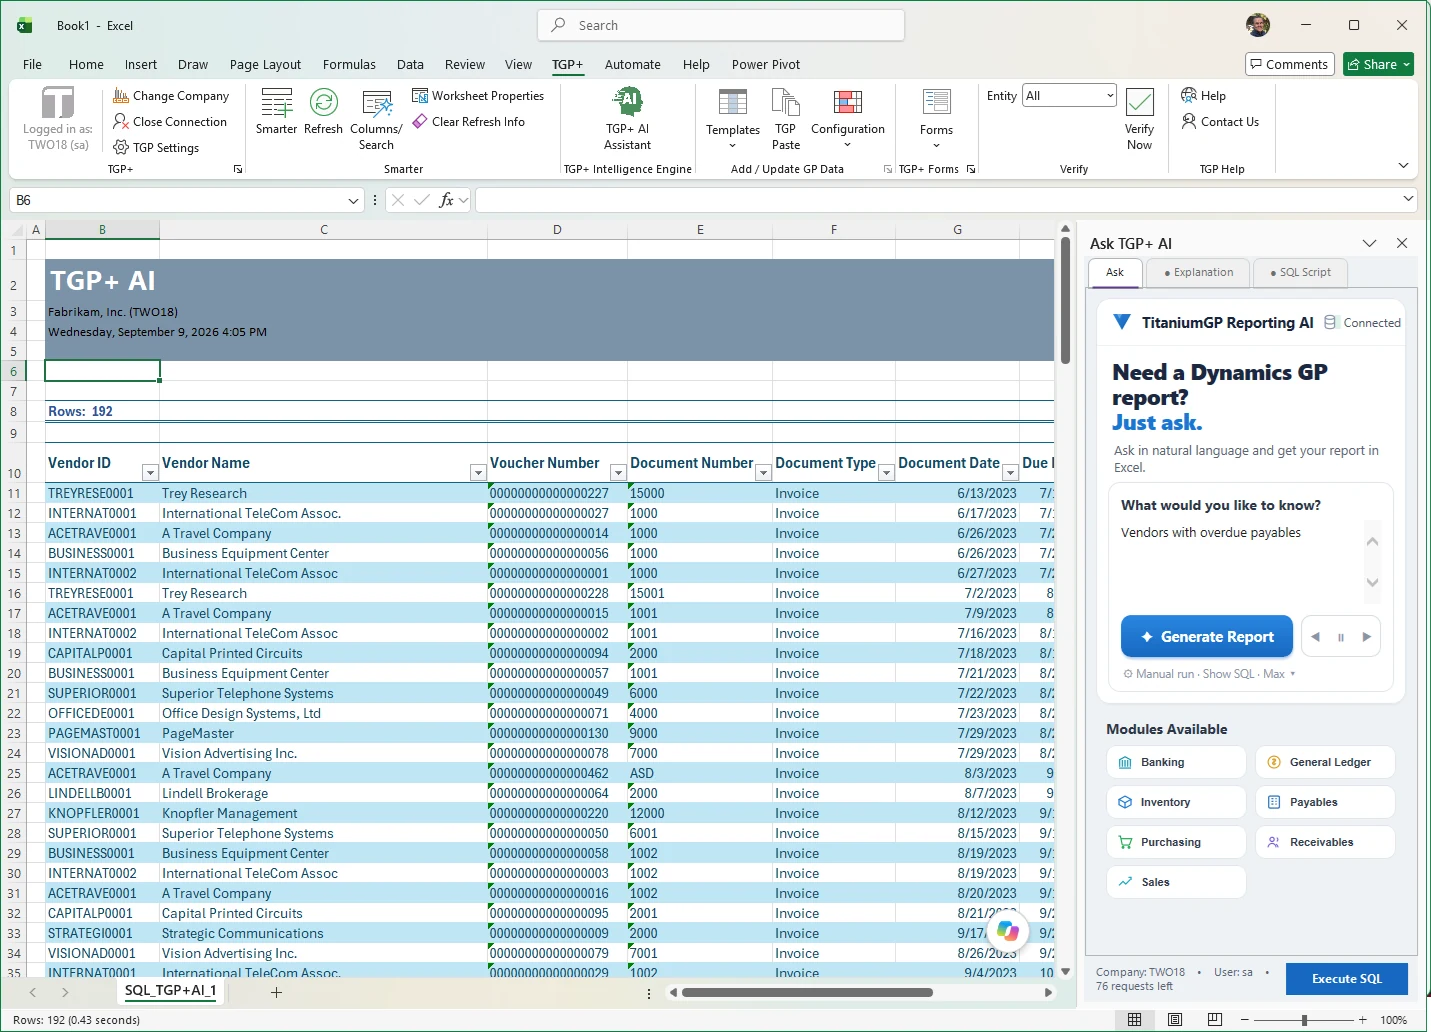This screenshot has height=1032, width=1431.
Task: Open Ask TGP+ AI pane options chevron
Action: 1369,243
